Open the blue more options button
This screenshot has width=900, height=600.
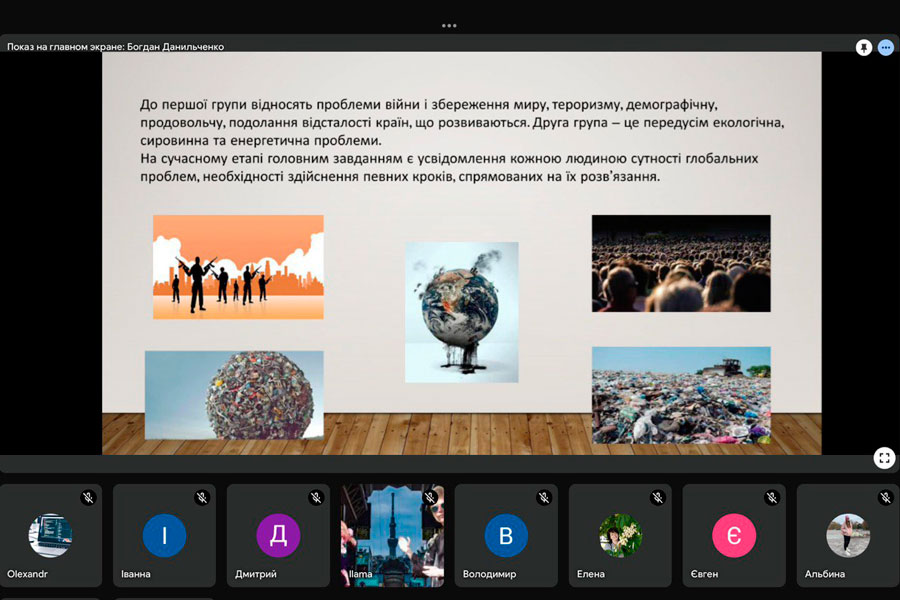[x=886, y=48]
